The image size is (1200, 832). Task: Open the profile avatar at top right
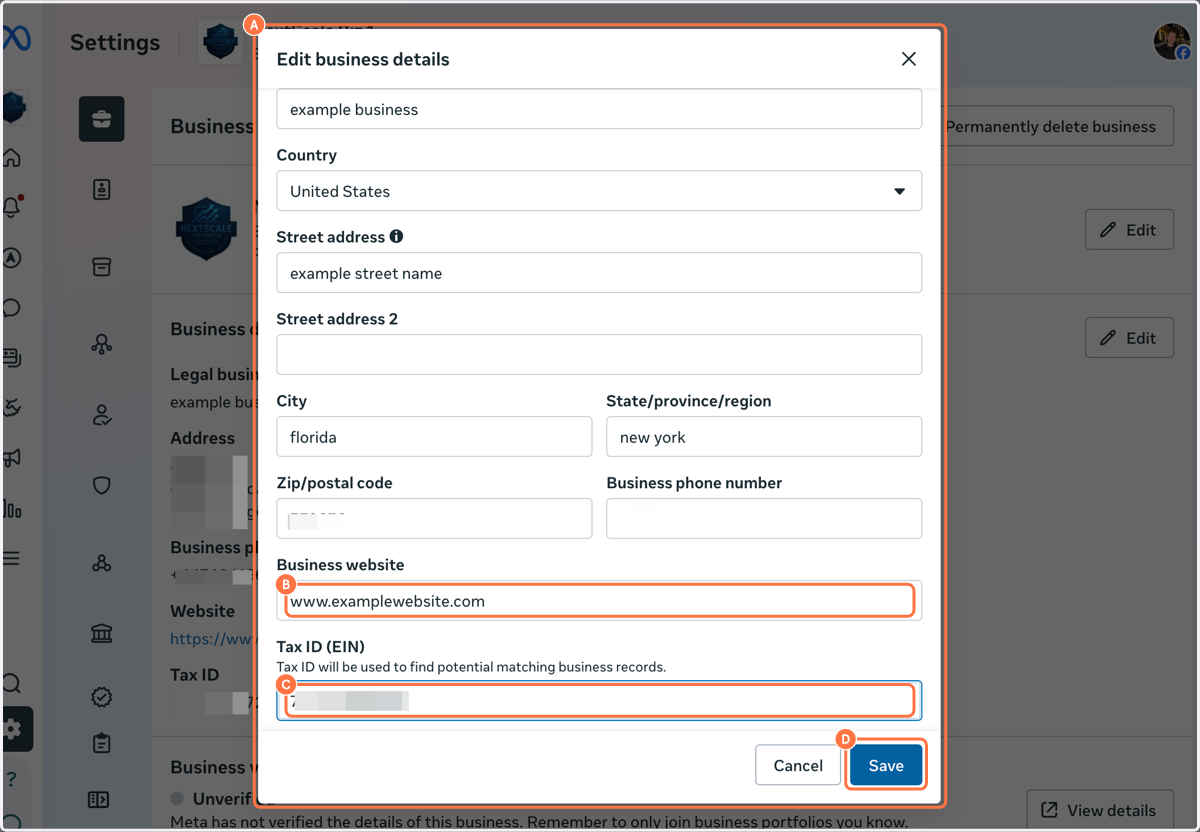(x=1172, y=41)
